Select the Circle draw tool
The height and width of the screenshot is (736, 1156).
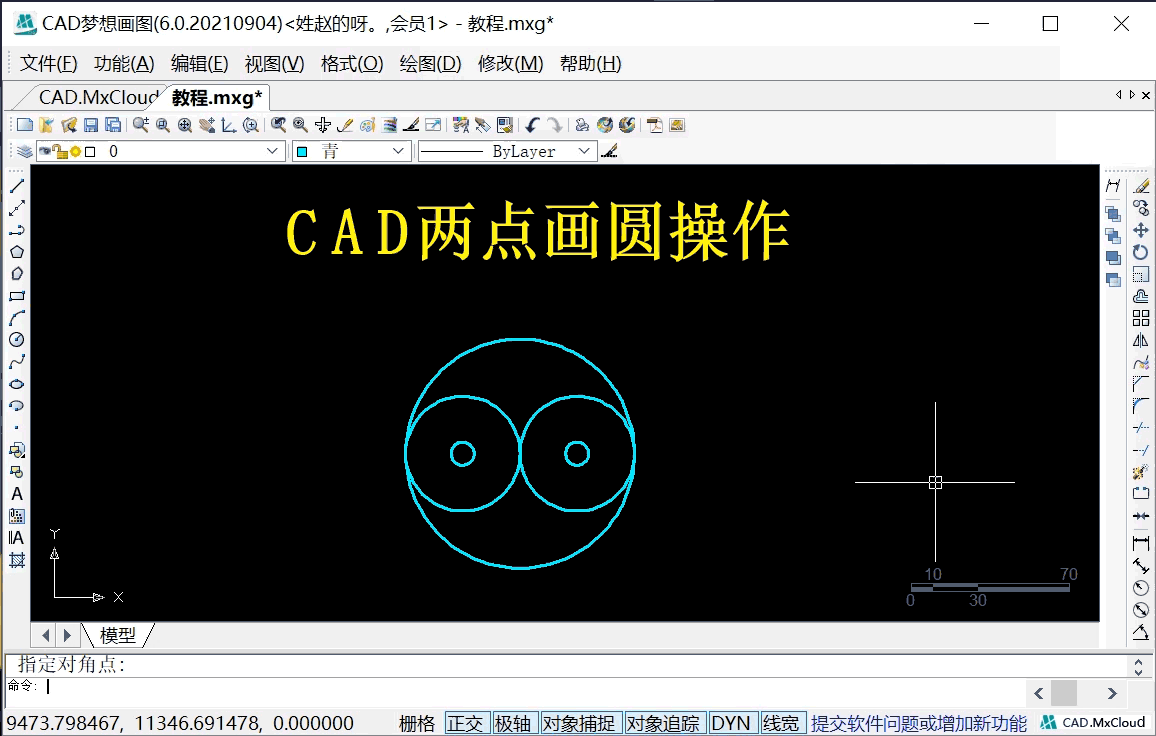click(x=17, y=340)
